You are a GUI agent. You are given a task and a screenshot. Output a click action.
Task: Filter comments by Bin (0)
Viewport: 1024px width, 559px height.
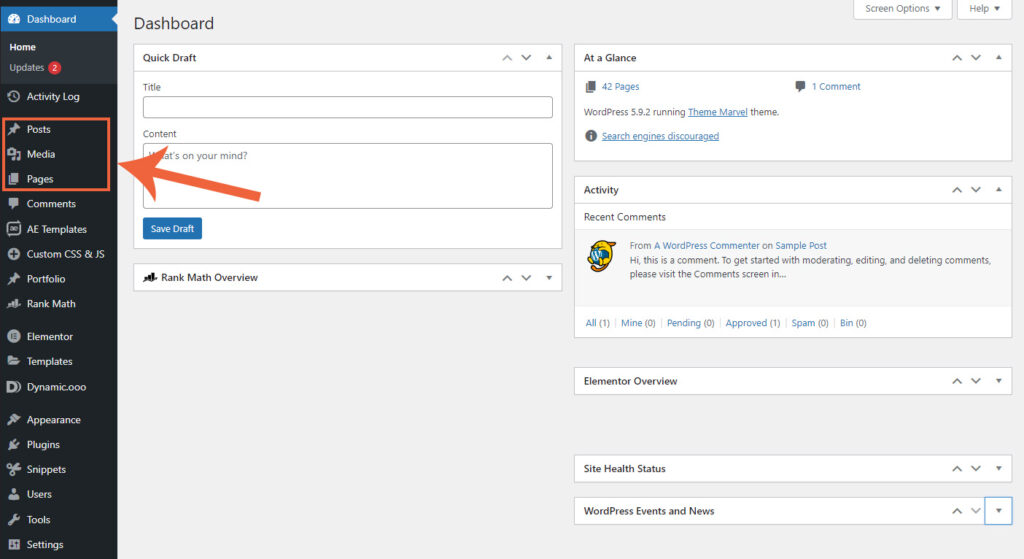coord(853,323)
